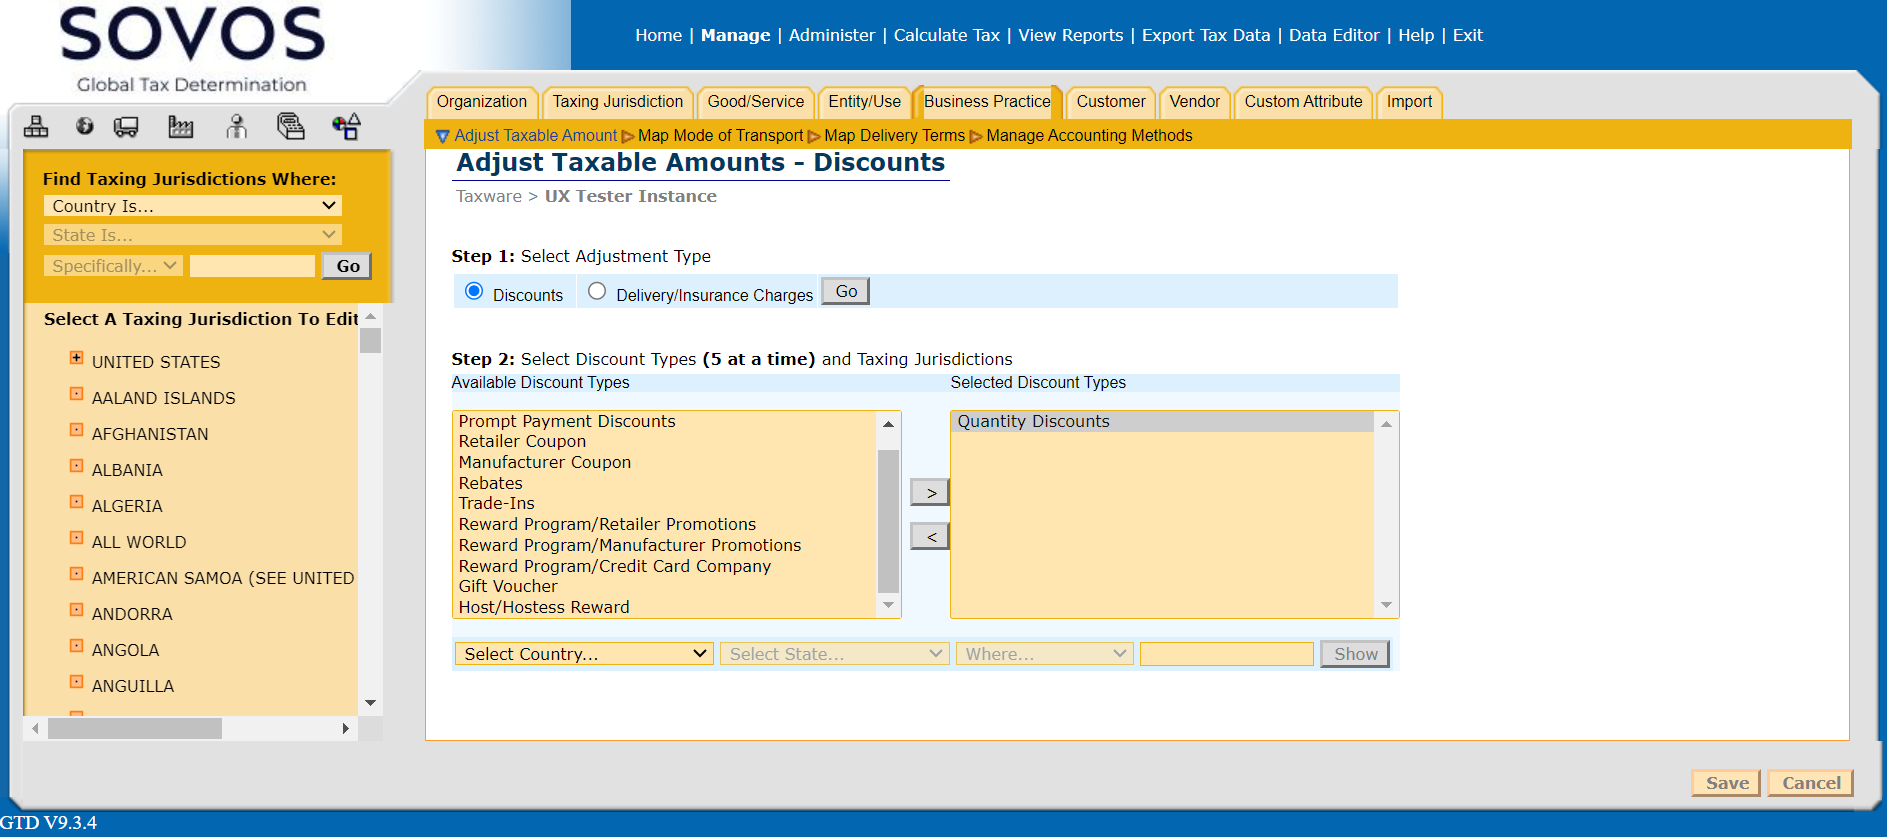Select Delivery/Insurance Charges radio button
Screen dimensions: 1887x837
point(597,291)
